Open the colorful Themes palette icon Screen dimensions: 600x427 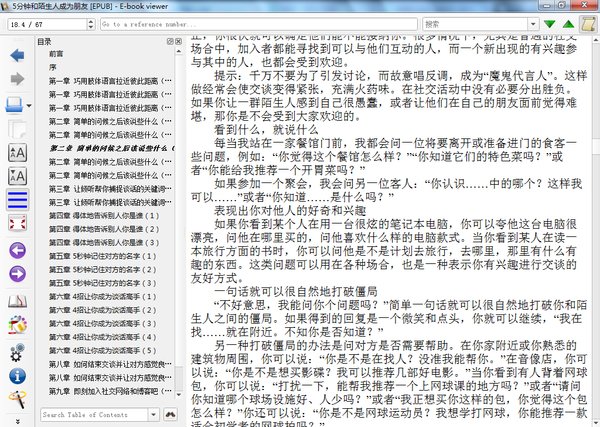(17, 325)
